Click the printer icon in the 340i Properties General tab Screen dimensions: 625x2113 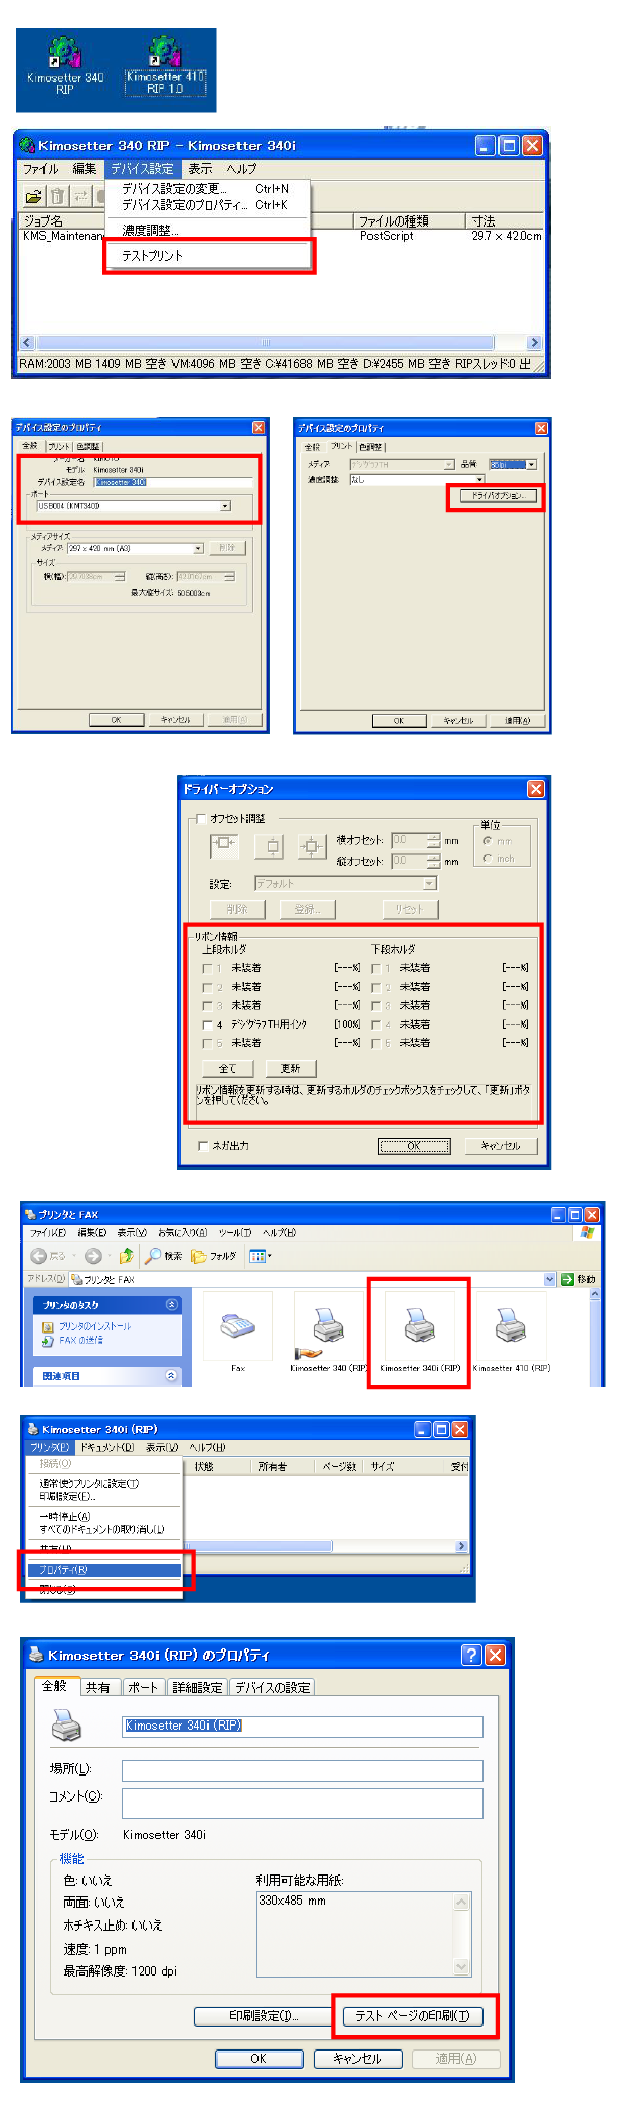(x=66, y=1725)
